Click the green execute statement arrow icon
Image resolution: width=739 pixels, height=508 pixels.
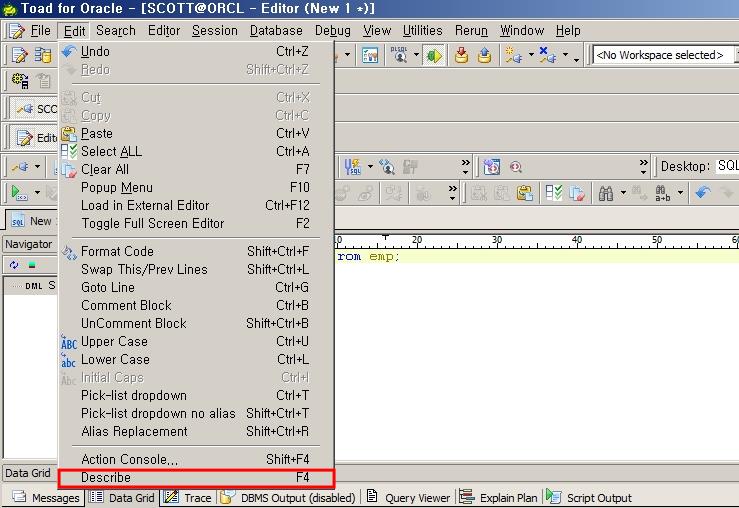18,193
